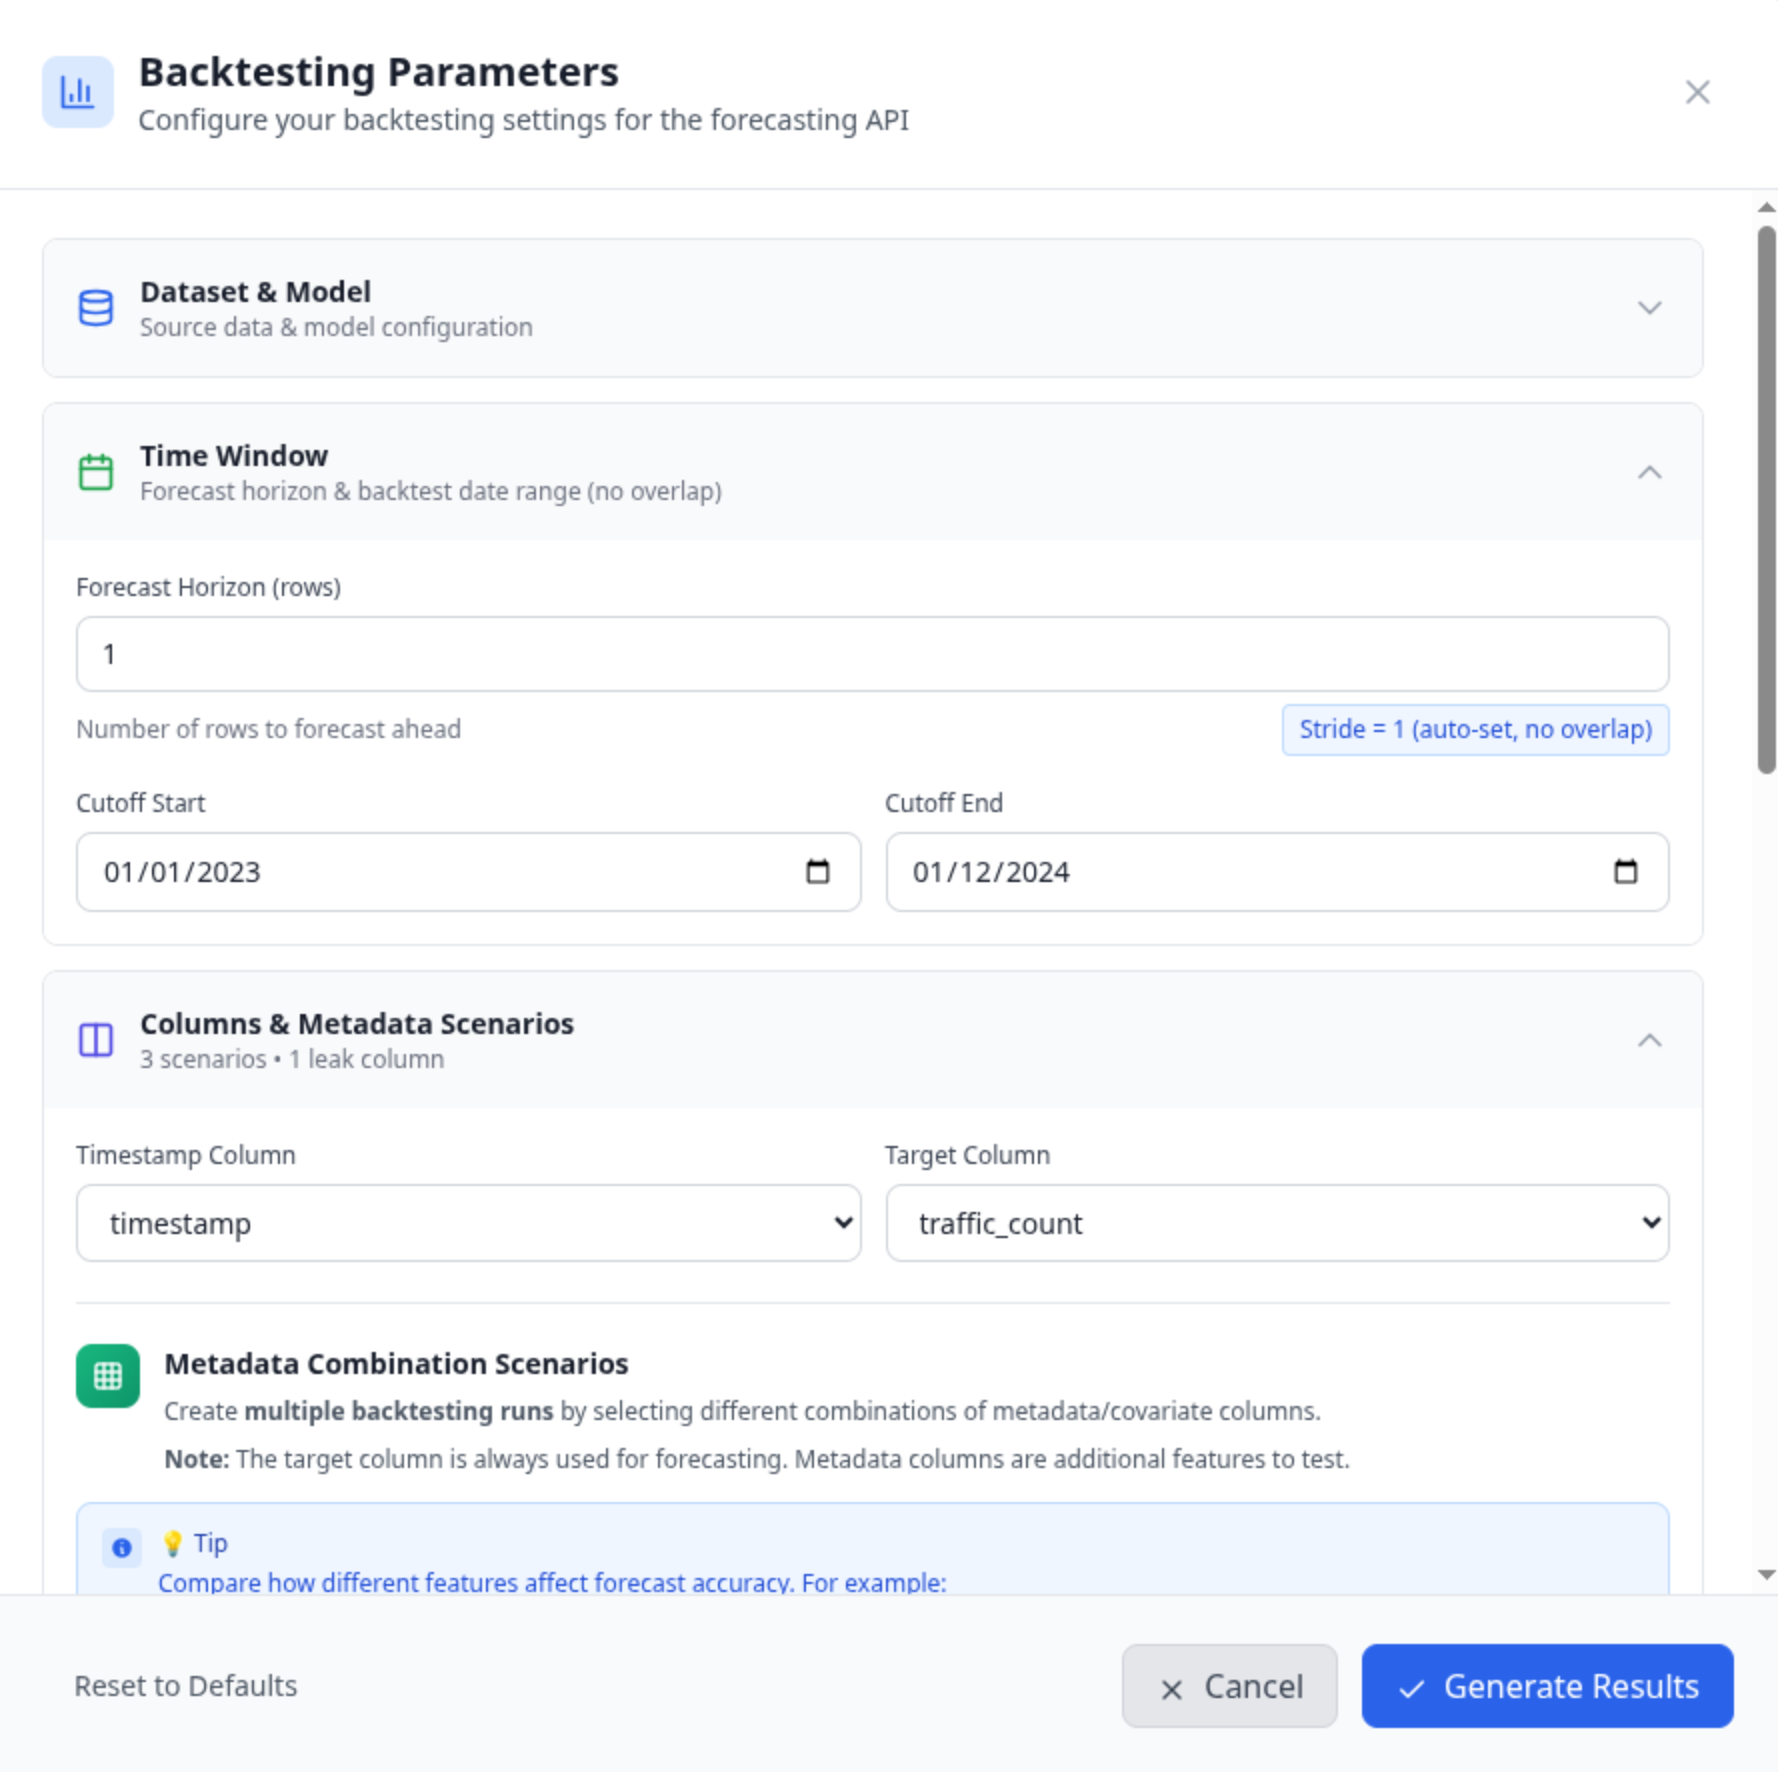Open the Cutoff End calendar picker icon

point(1626,872)
